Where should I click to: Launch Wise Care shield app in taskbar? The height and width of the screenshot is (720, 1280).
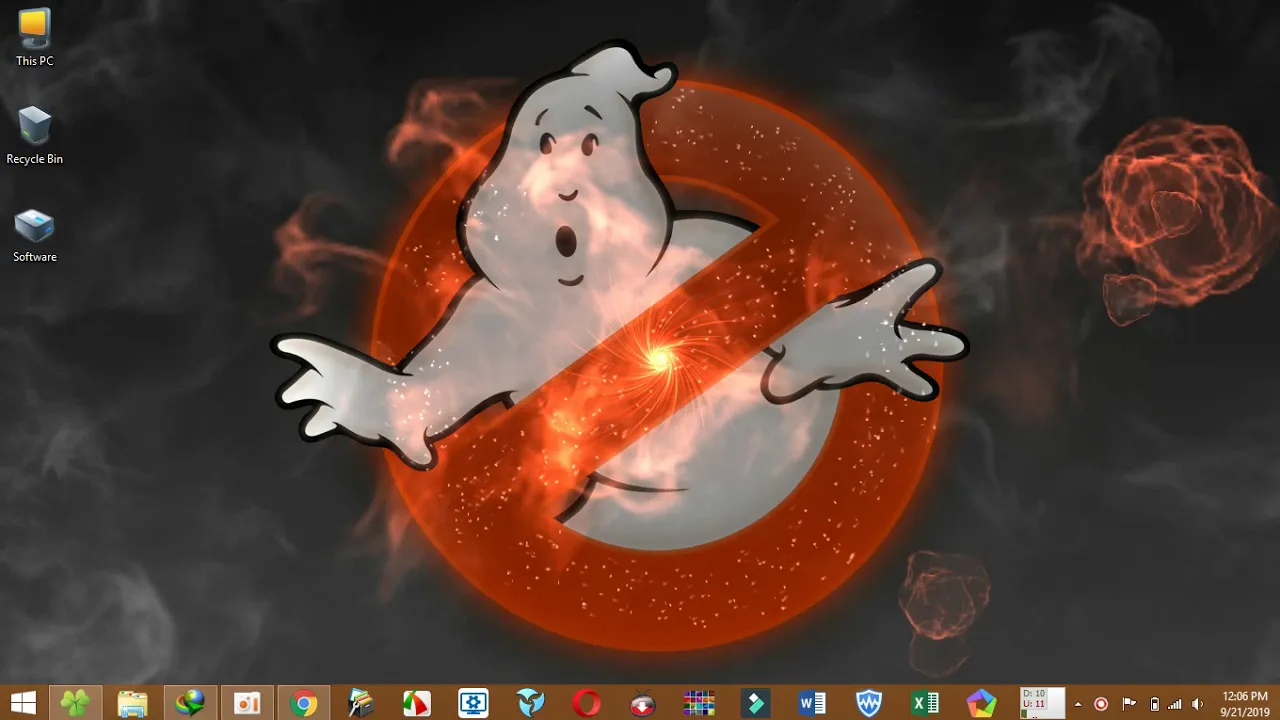[869, 703]
